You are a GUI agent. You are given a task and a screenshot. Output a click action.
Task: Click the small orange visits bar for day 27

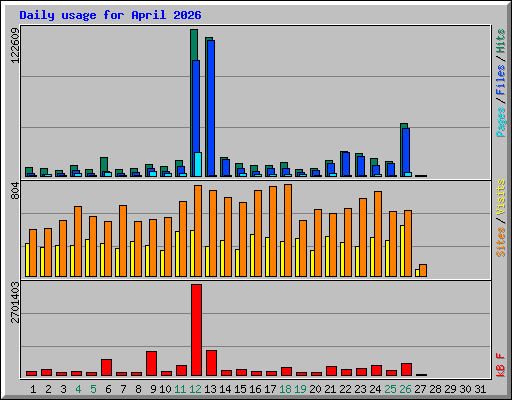tap(423, 270)
